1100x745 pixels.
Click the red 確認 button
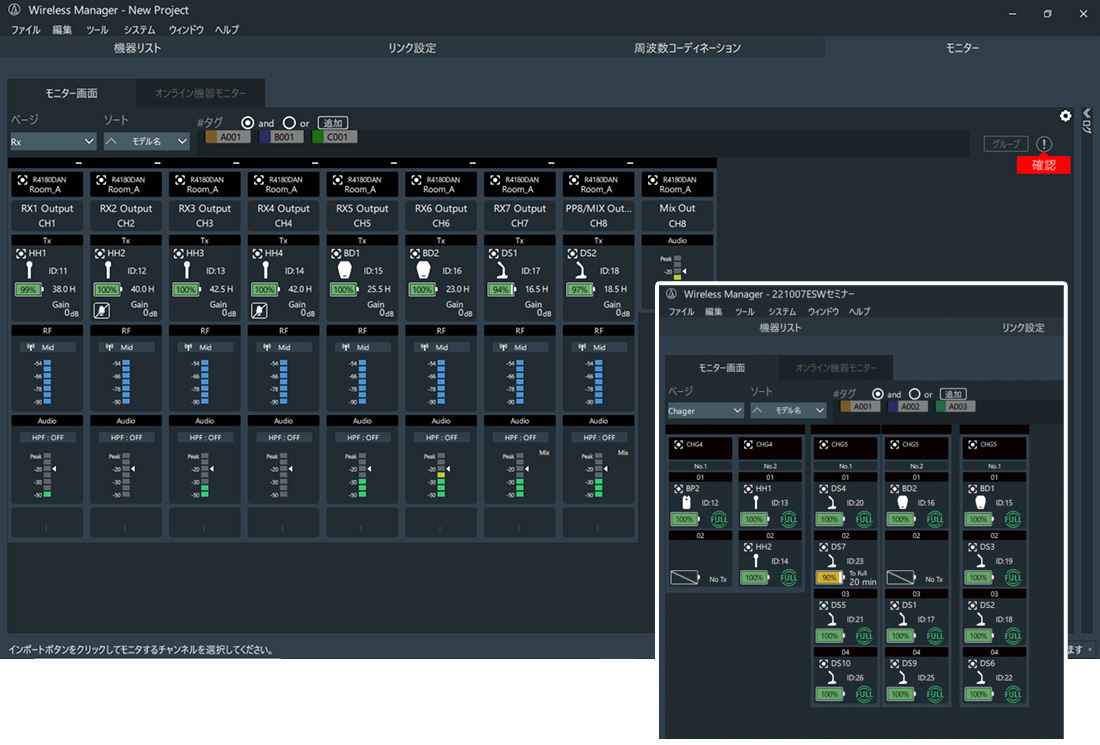[1043, 165]
